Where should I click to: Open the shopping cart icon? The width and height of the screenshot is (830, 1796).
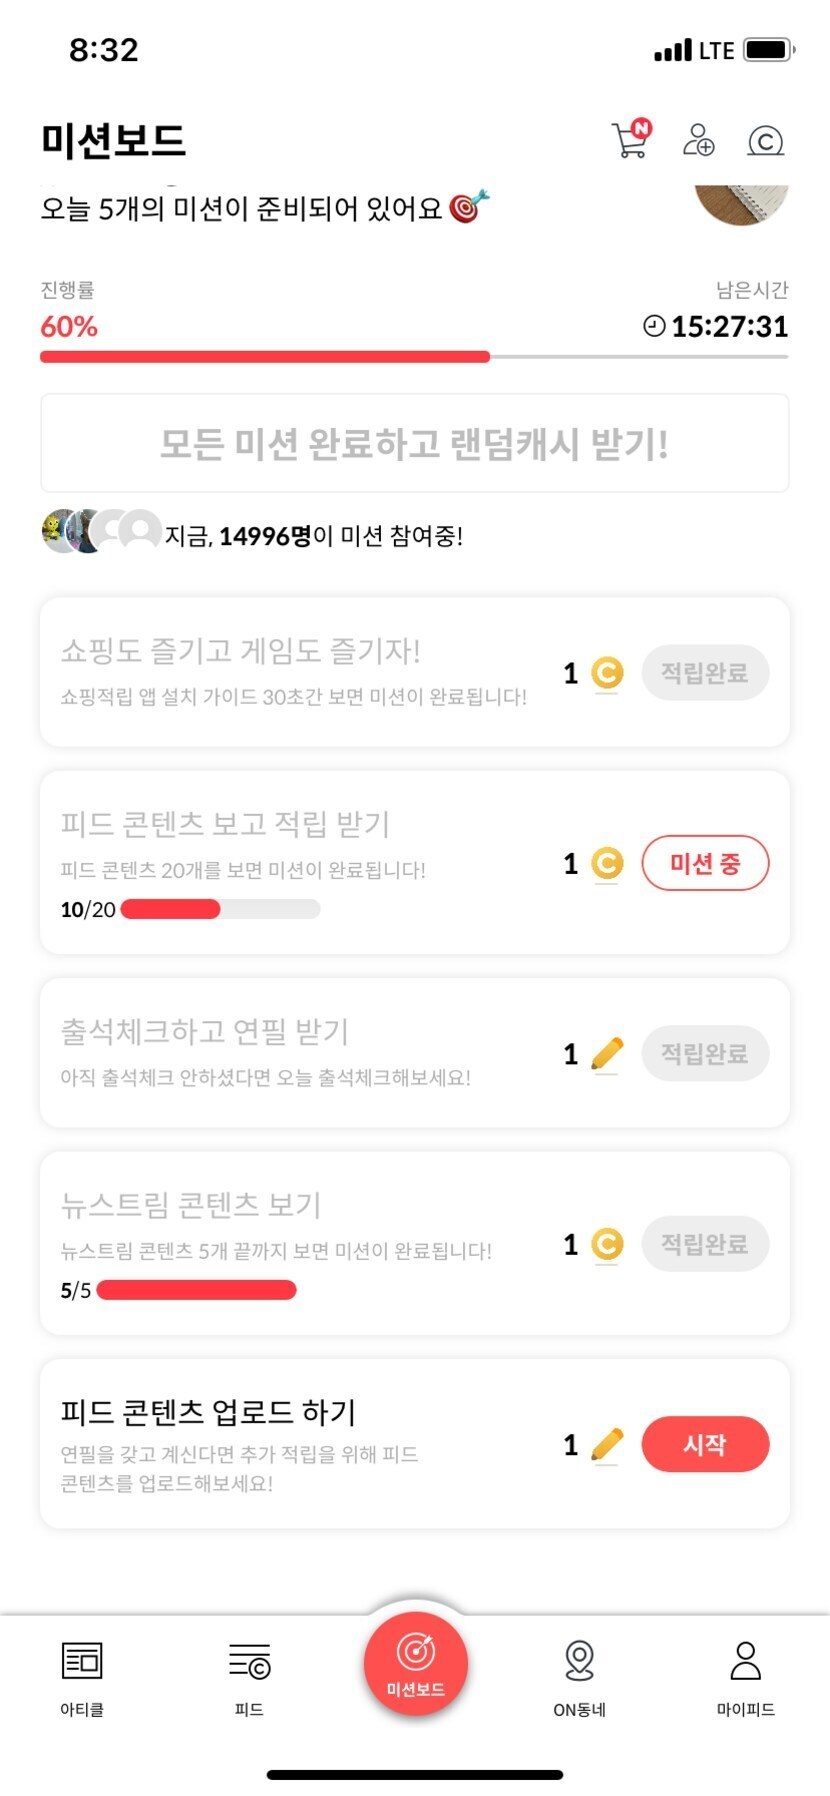(x=630, y=140)
